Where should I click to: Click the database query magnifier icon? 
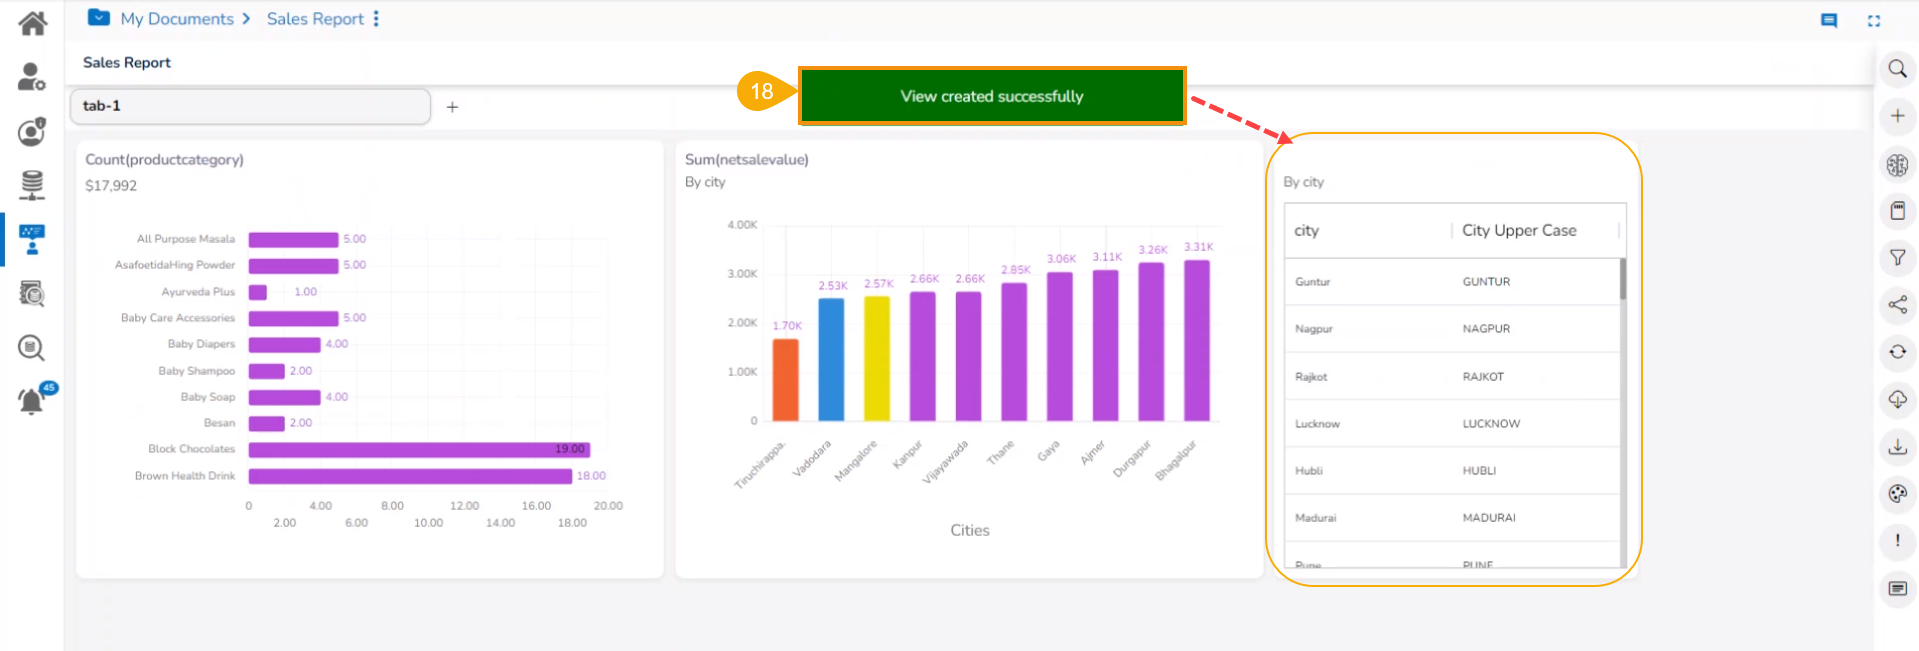click(32, 348)
